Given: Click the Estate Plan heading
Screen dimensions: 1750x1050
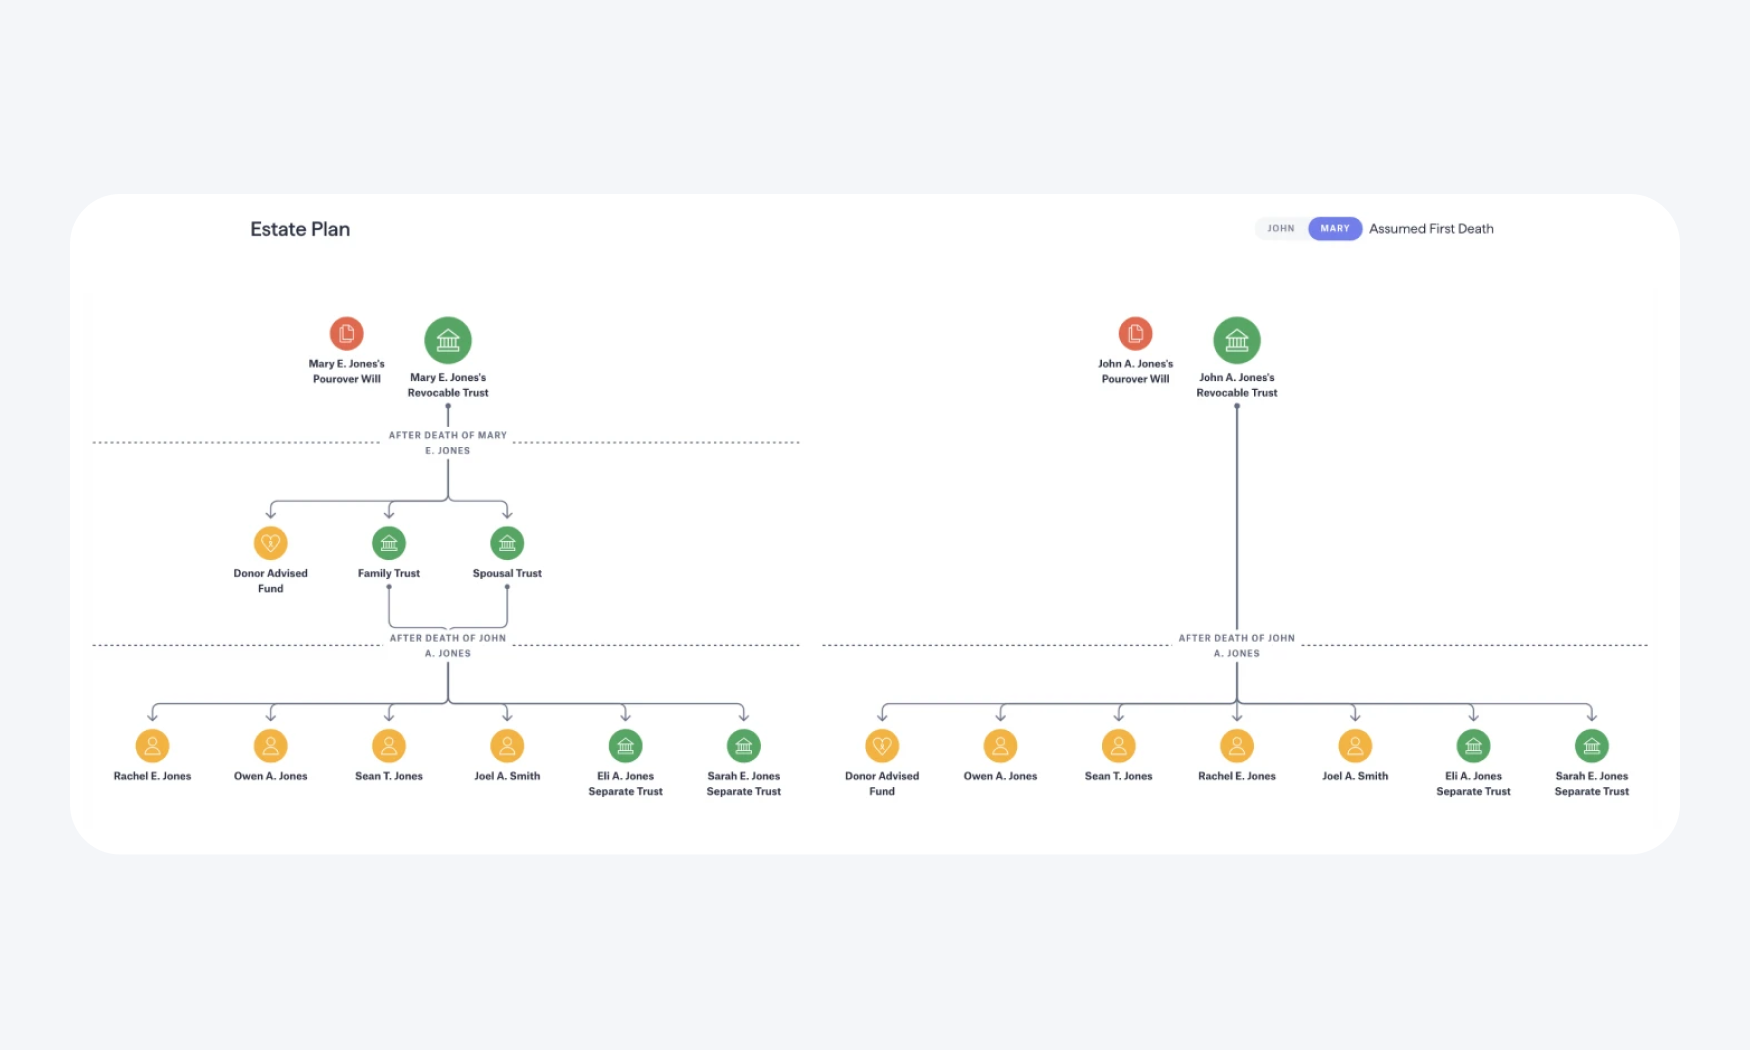Looking at the screenshot, I should pyautogui.click(x=299, y=228).
